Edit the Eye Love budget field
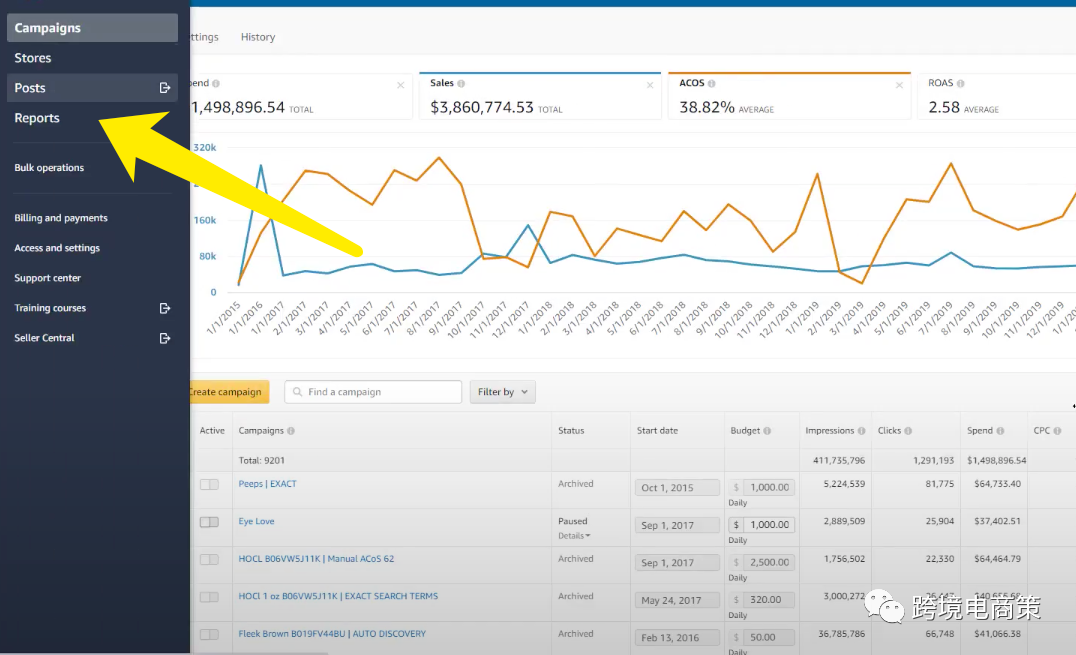The width and height of the screenshot is (1076, 655). click(x=769, y=525)
